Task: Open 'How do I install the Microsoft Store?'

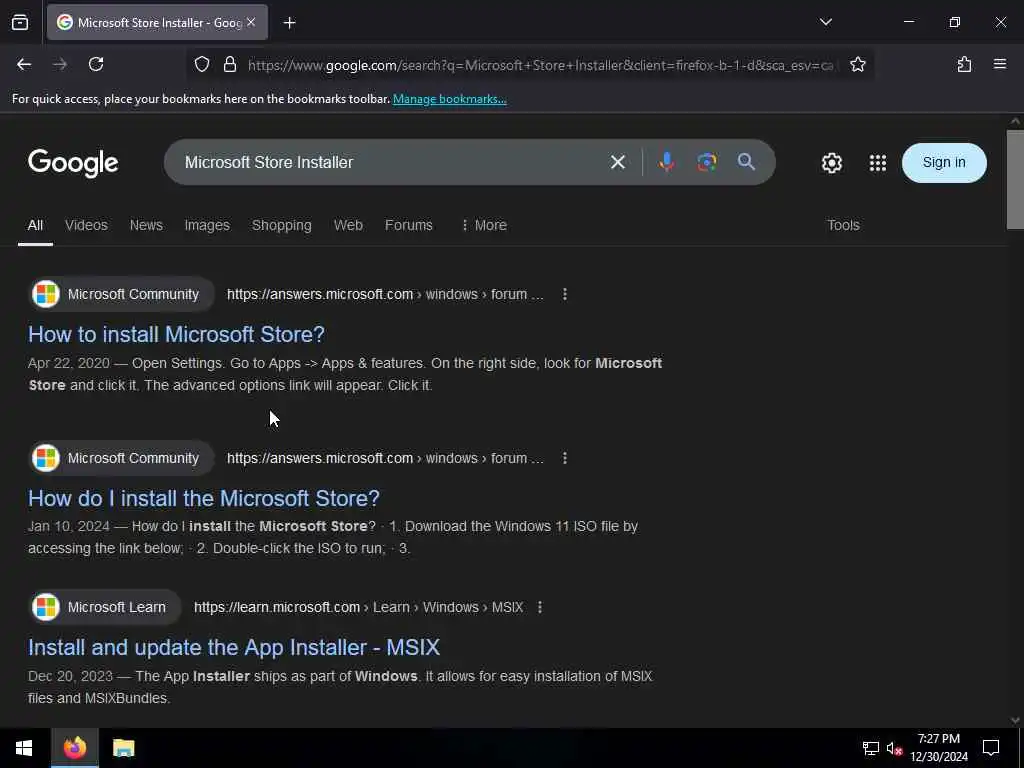Action: click(x=204, y=498)
